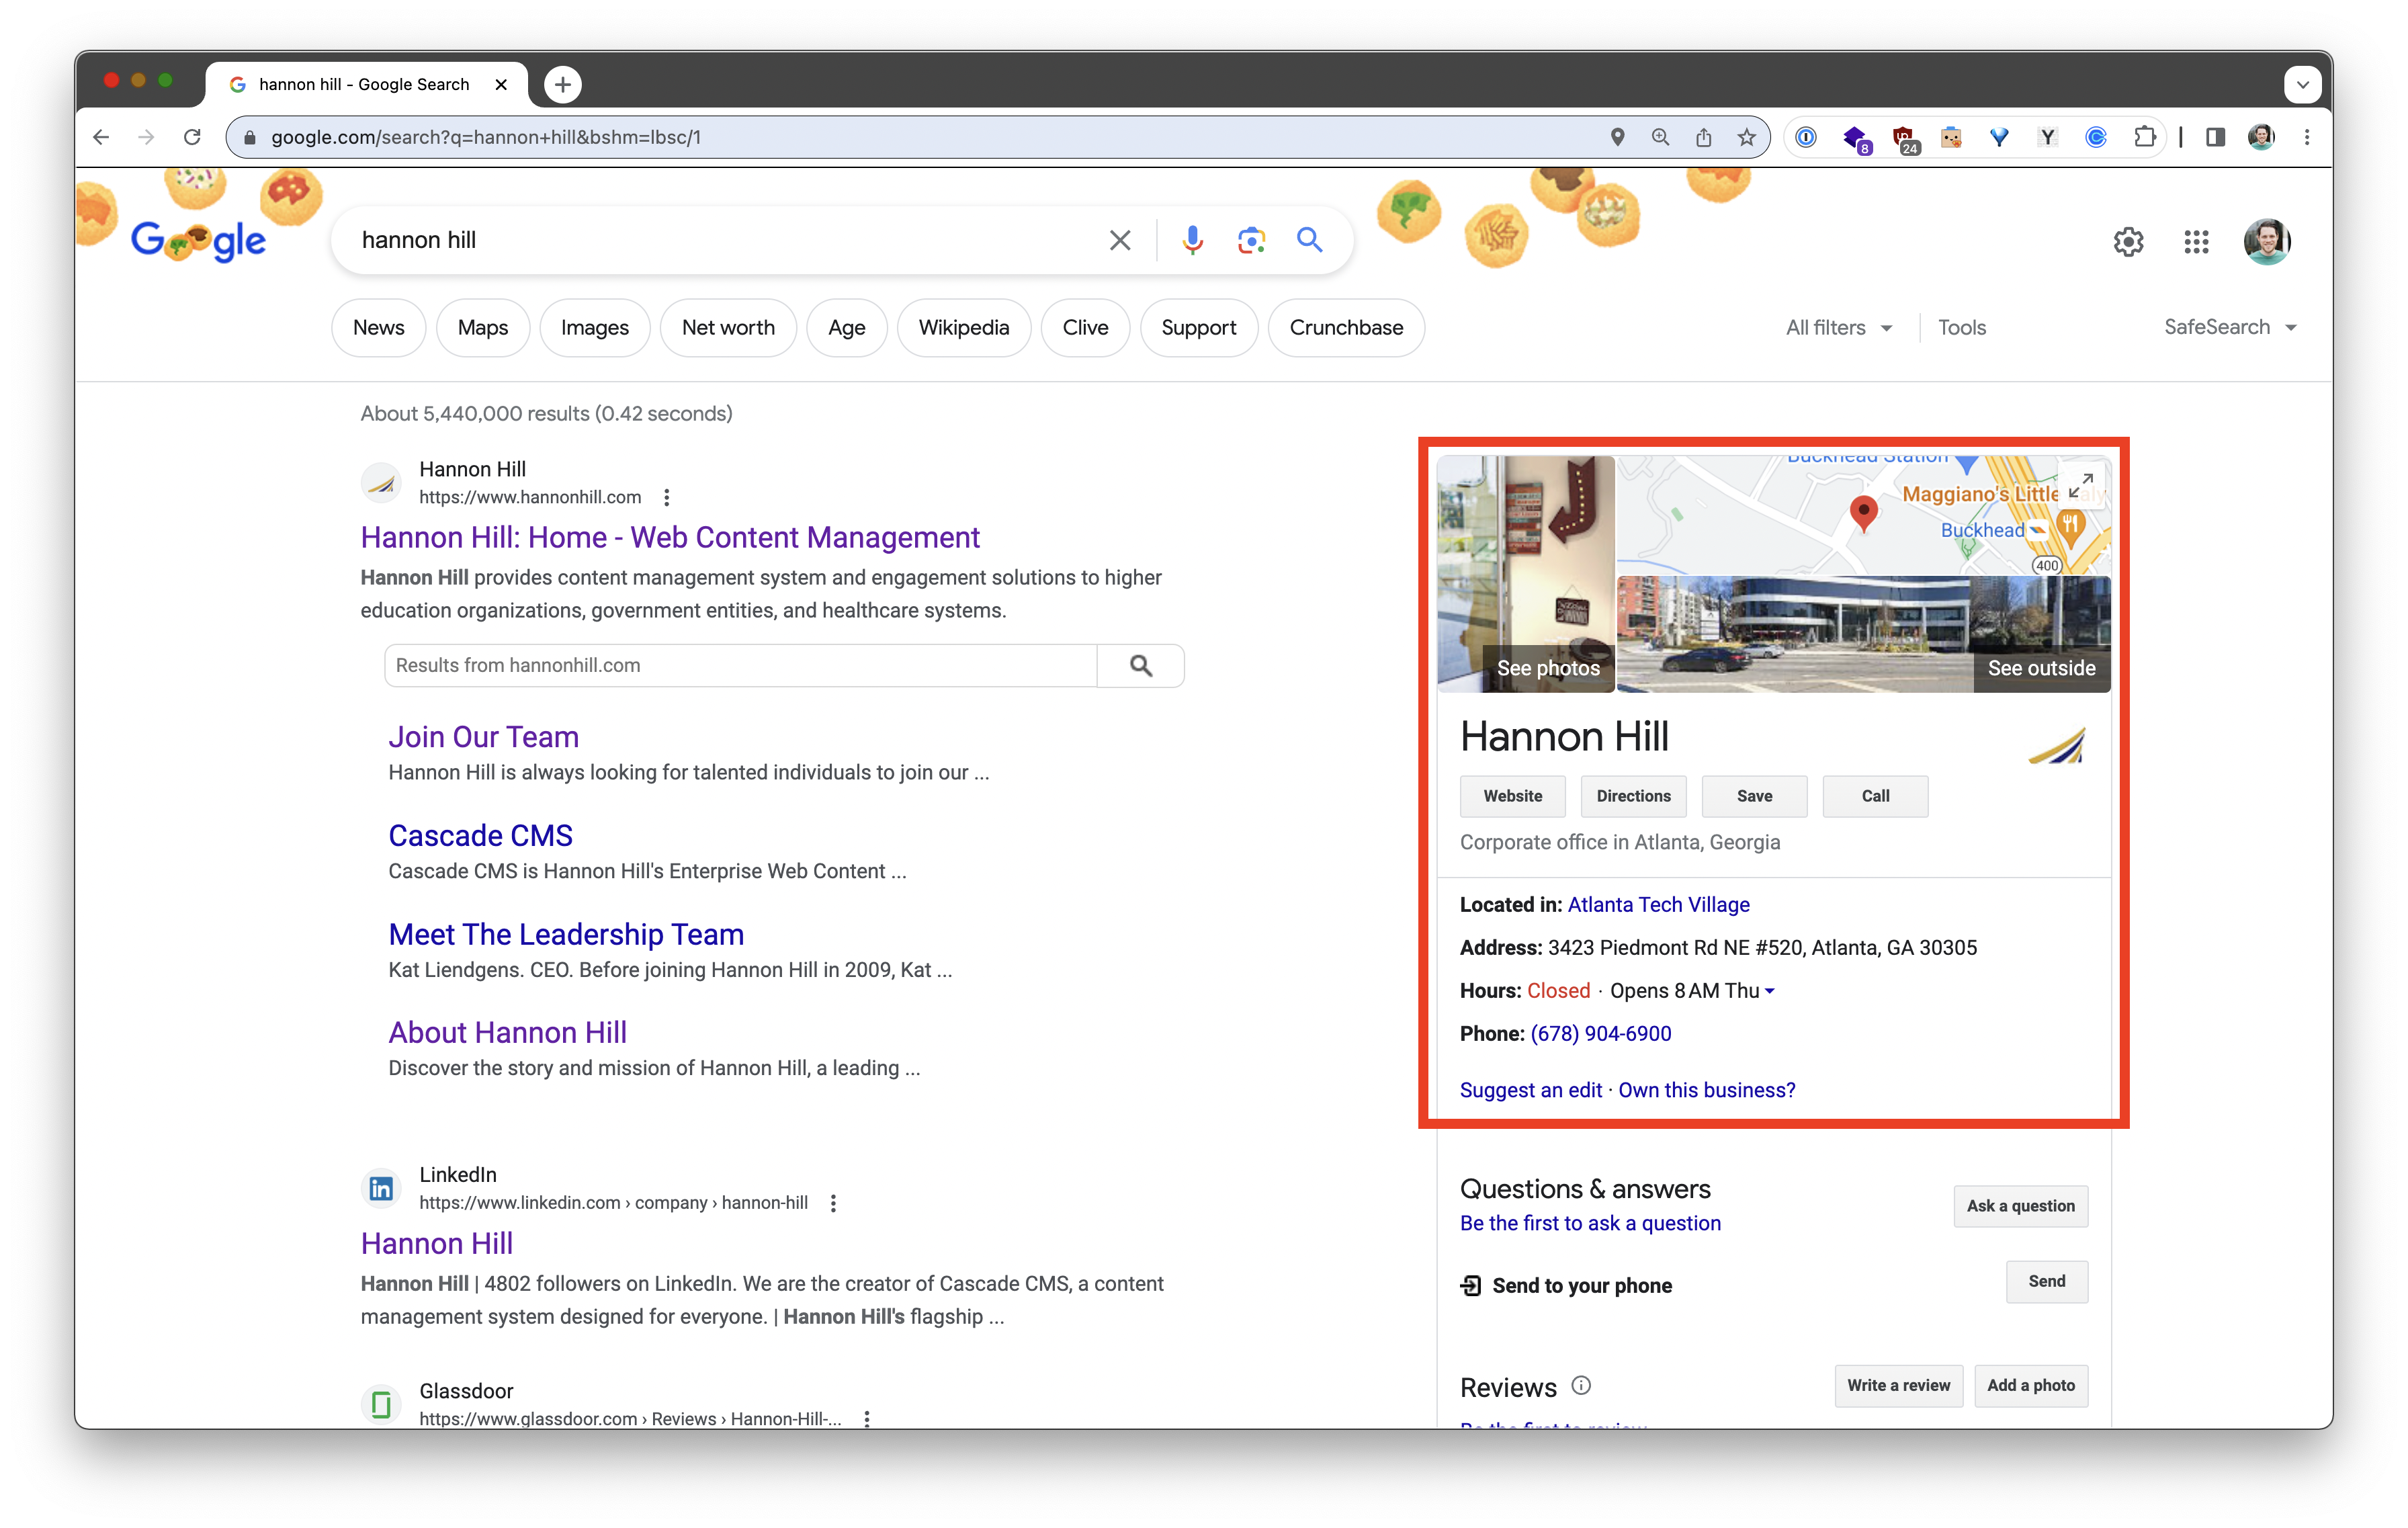Click Own this business link

1706,1090
